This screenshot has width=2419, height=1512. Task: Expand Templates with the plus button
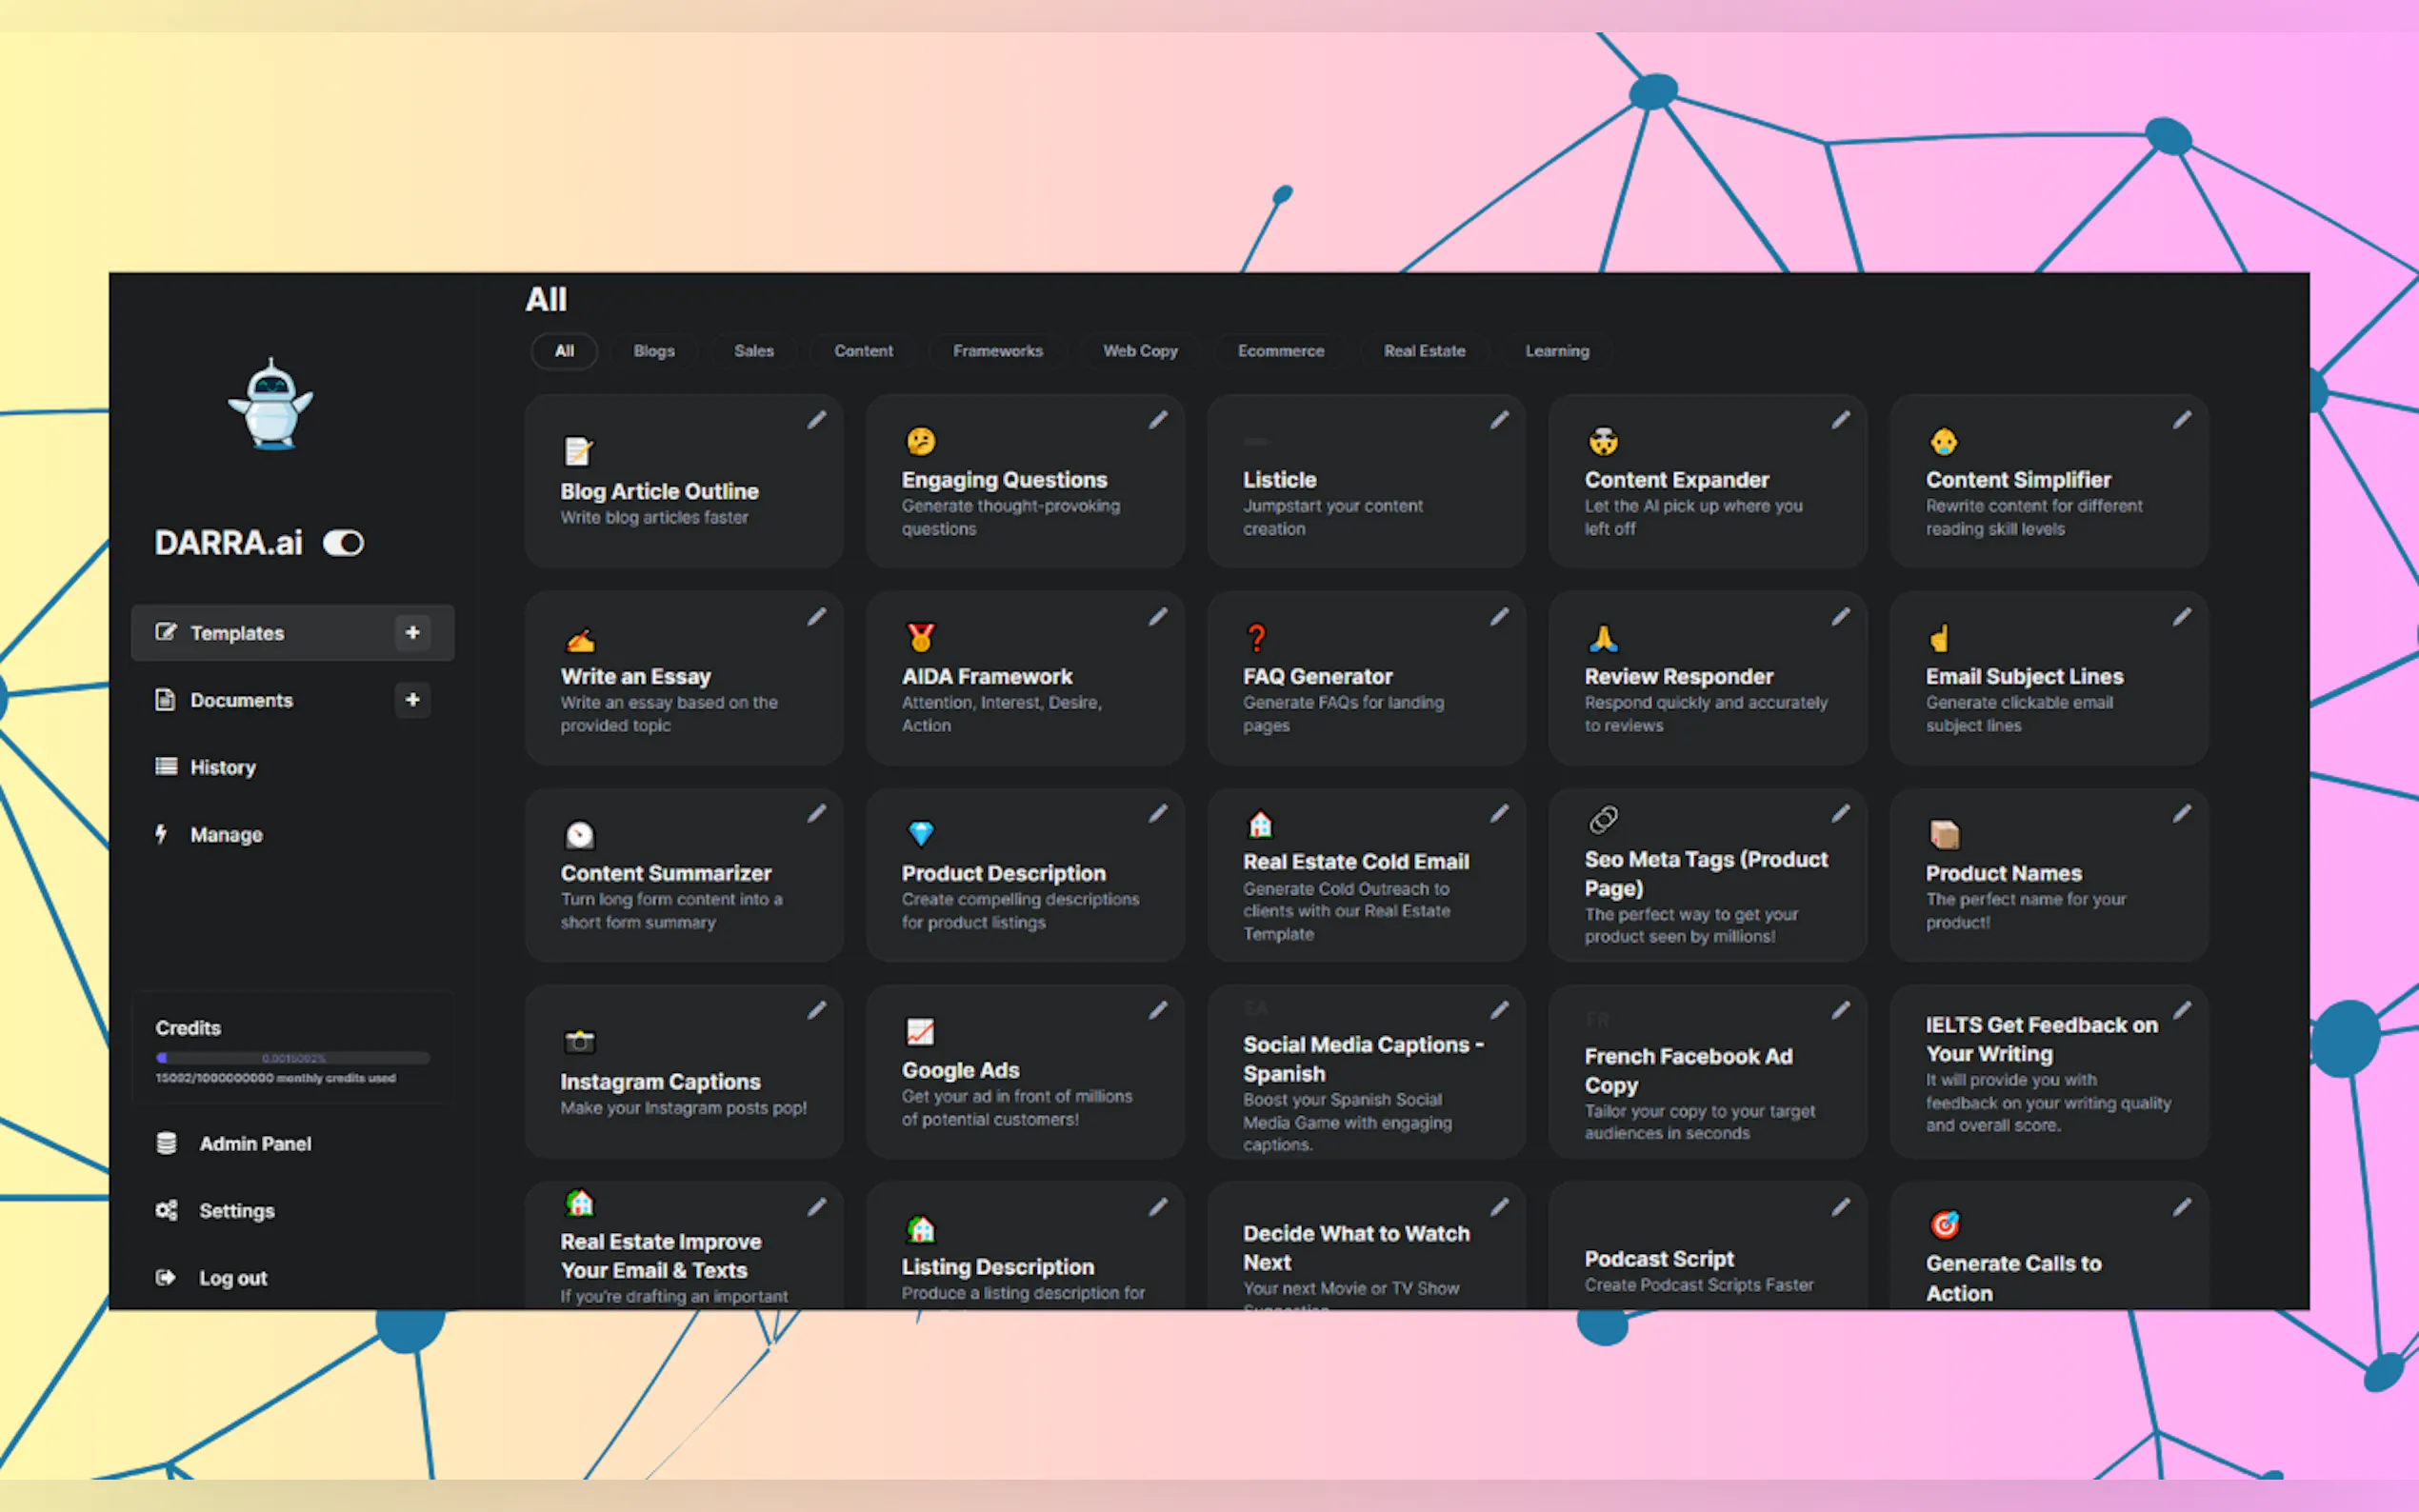coord(412,632)
